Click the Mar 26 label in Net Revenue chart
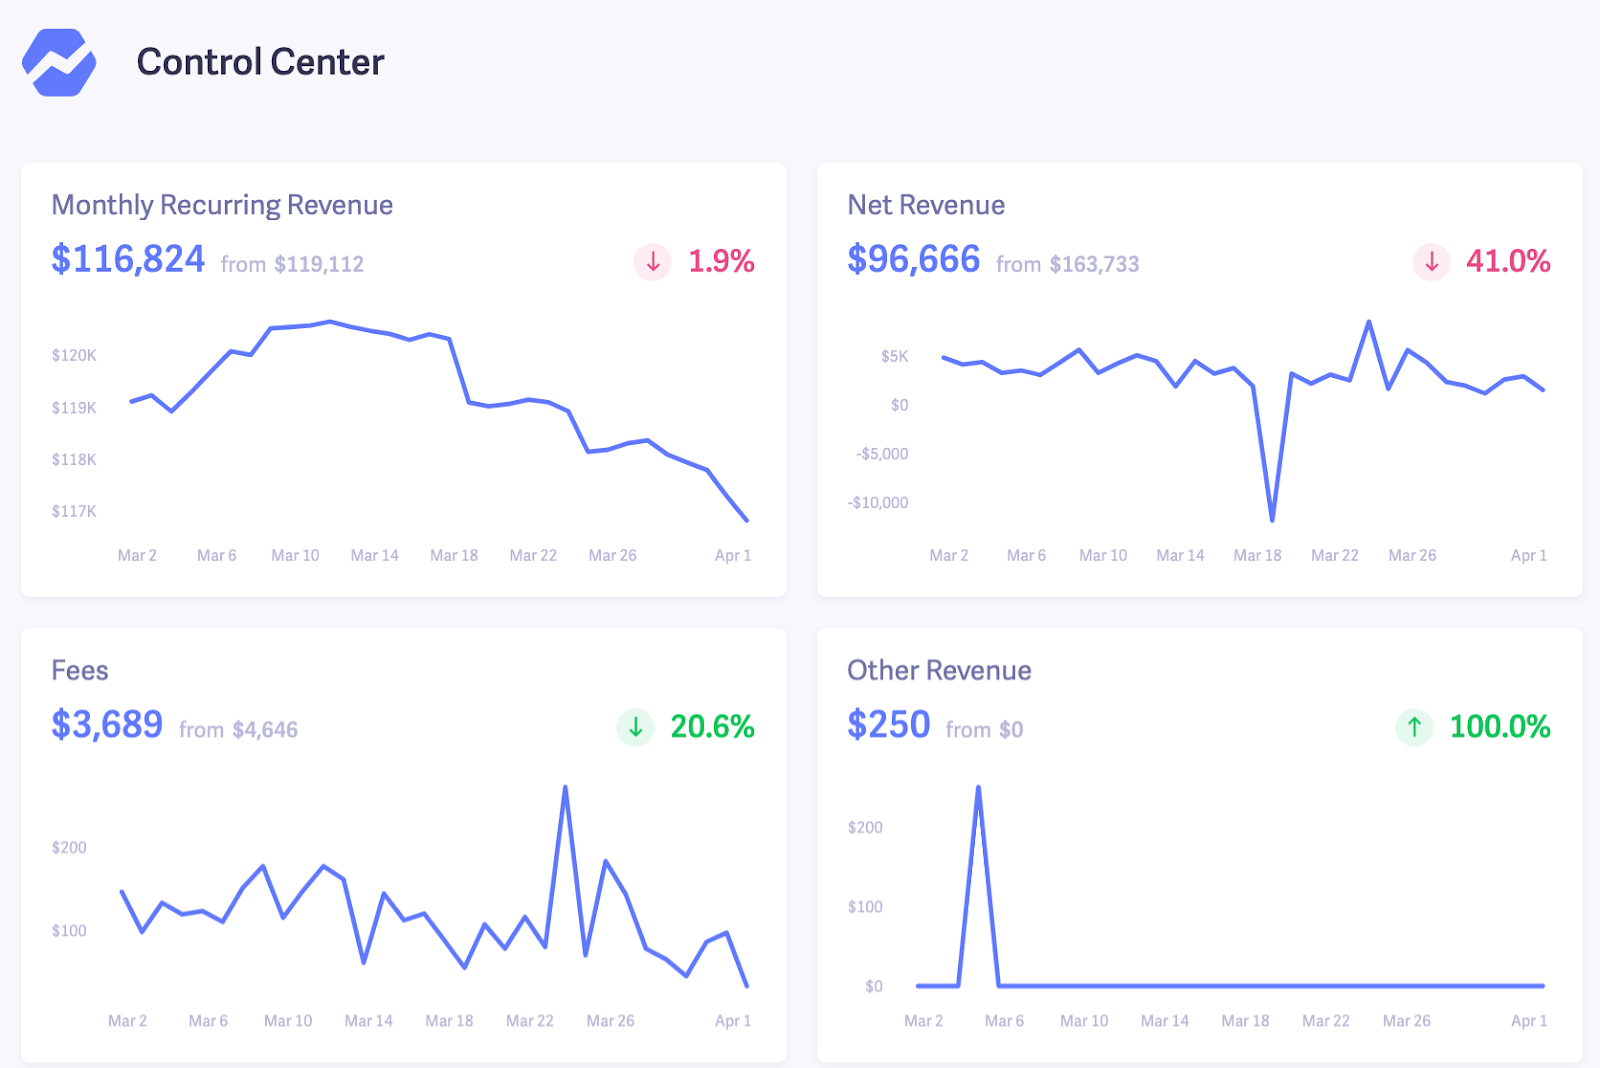The width and height of the screenshot is (1600, 1068). click(1412, 555)
